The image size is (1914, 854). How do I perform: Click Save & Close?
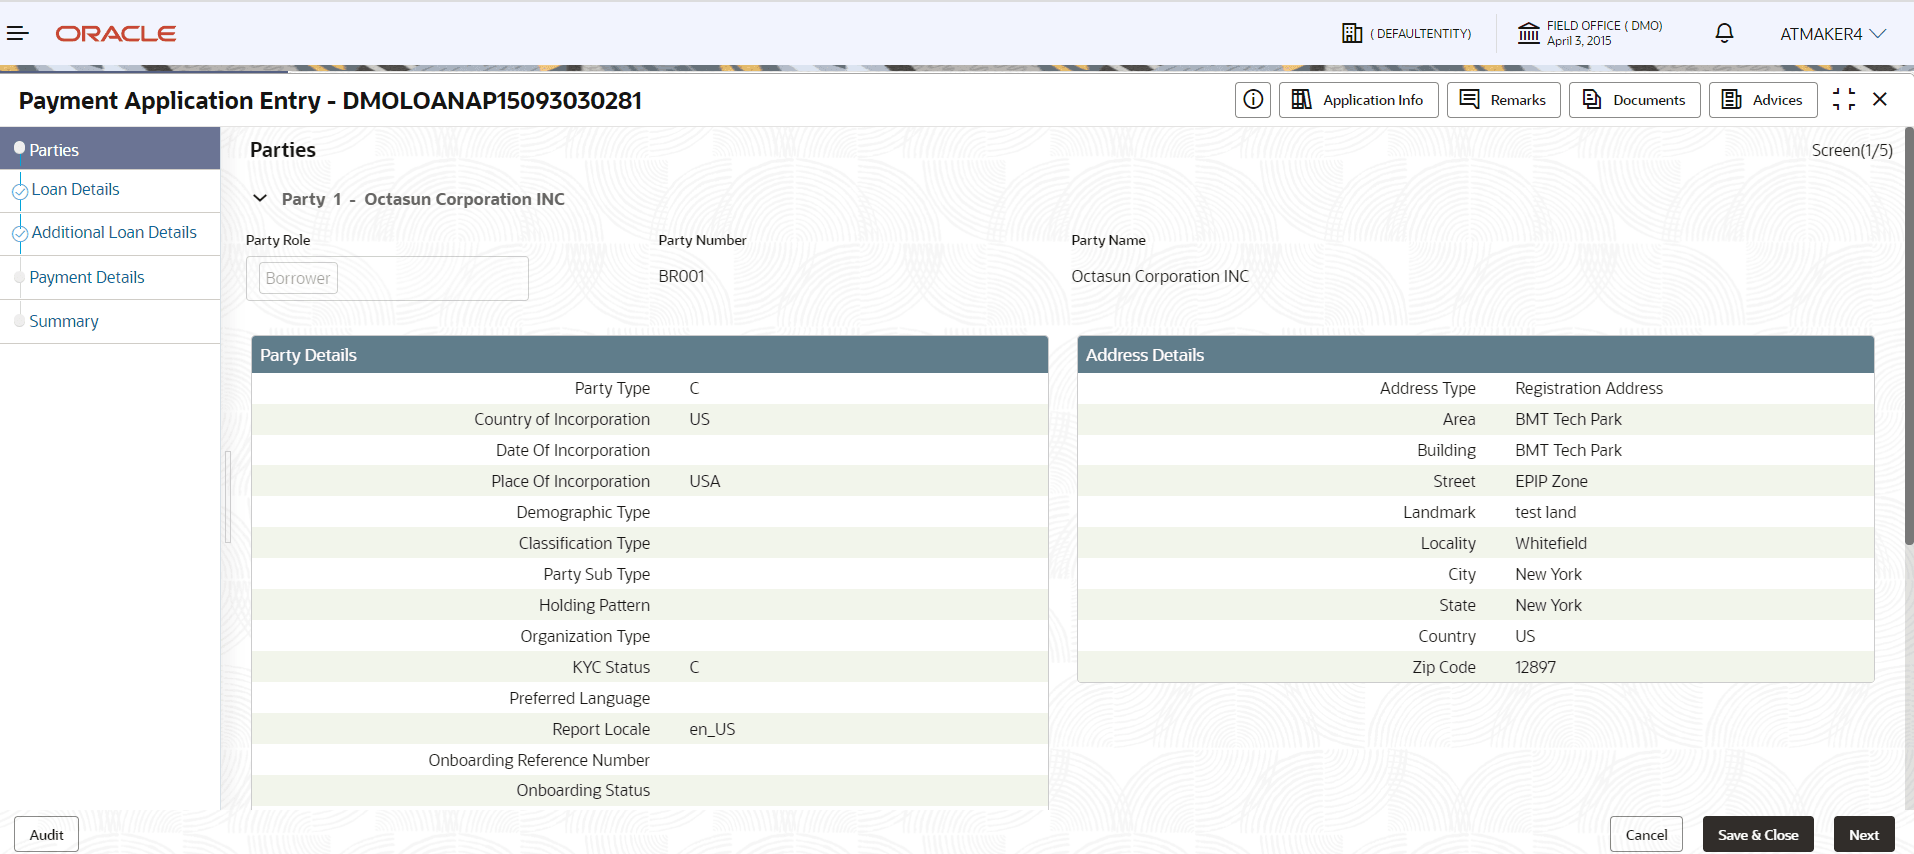[x=1758, y=835]
